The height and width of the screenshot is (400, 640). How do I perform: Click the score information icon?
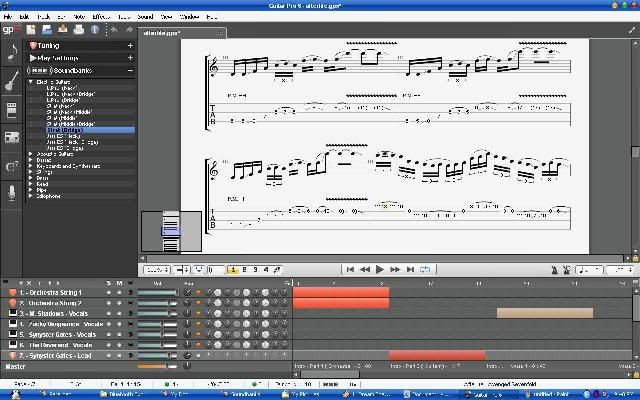95,29
